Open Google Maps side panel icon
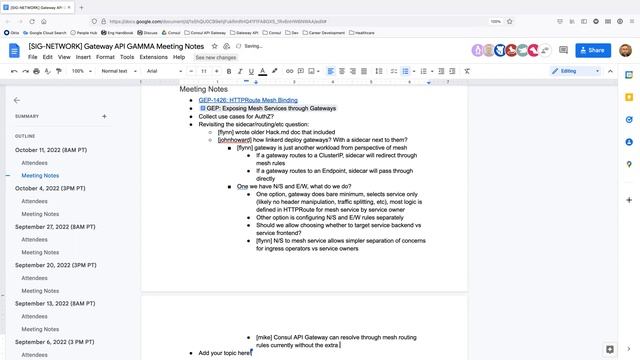The height and width of the screenshot is (360, 640). 629,164
